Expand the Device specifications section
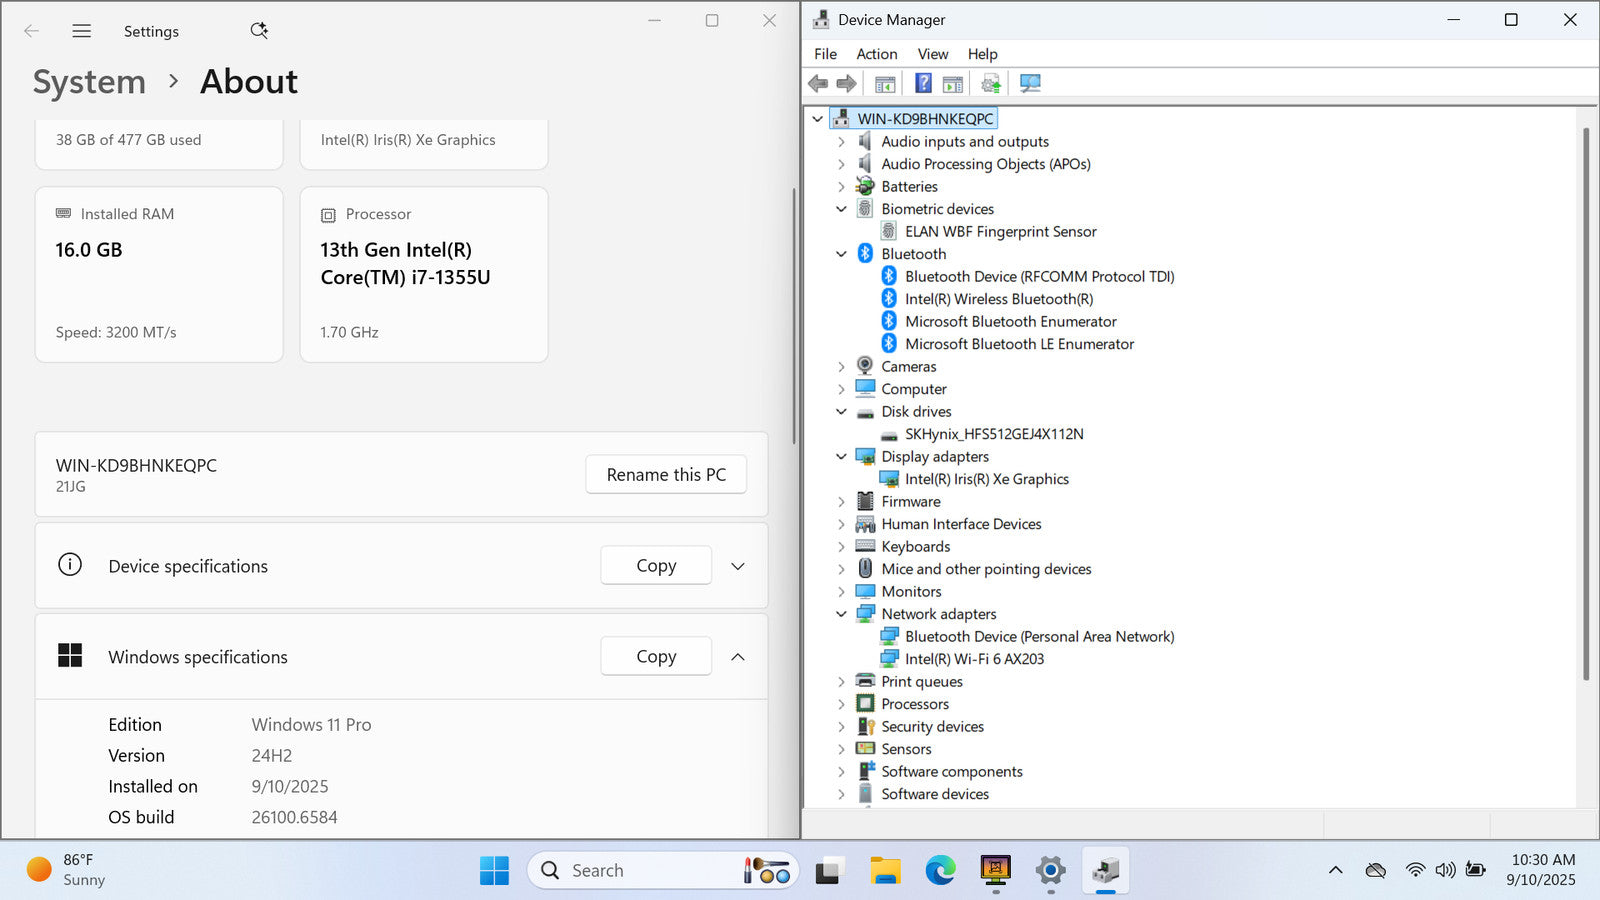Image resolution: width=1600 pixels, height=900 pixels. [x=738, y=566]
